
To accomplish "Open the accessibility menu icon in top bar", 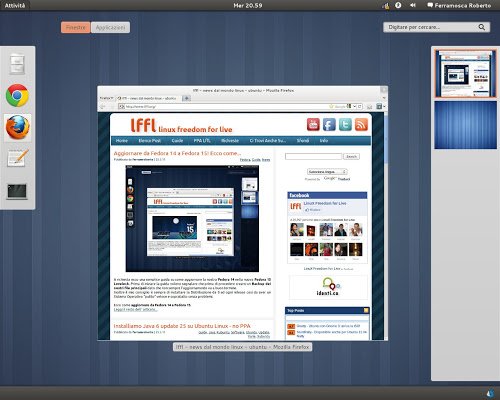I will pyautogui.click(x=398, y=5).
